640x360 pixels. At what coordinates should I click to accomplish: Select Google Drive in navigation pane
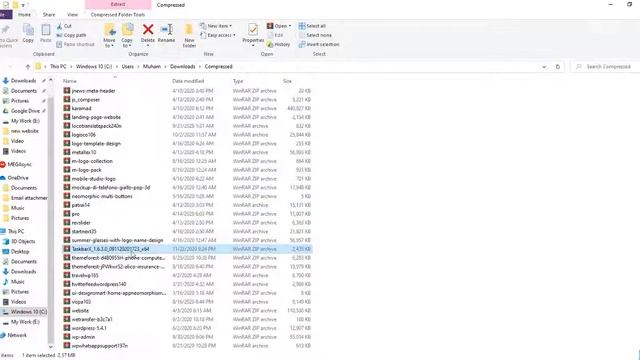click(x=25, y=111)
